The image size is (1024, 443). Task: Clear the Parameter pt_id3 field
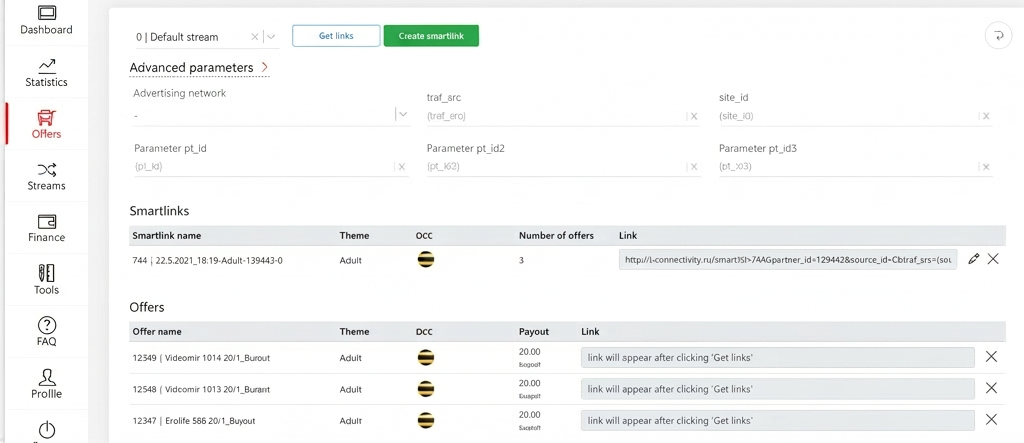point(986,167)
